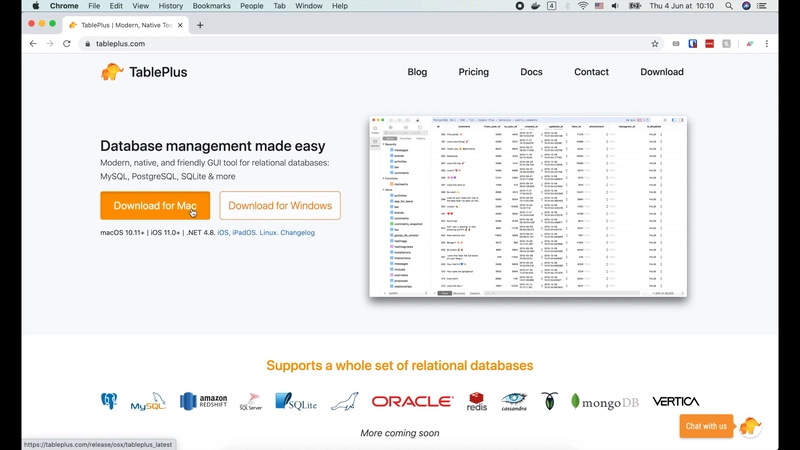Click the menu bar date and time
This screenshot has height=450, width=800.
pyautogui.click(x=682, y=6)
